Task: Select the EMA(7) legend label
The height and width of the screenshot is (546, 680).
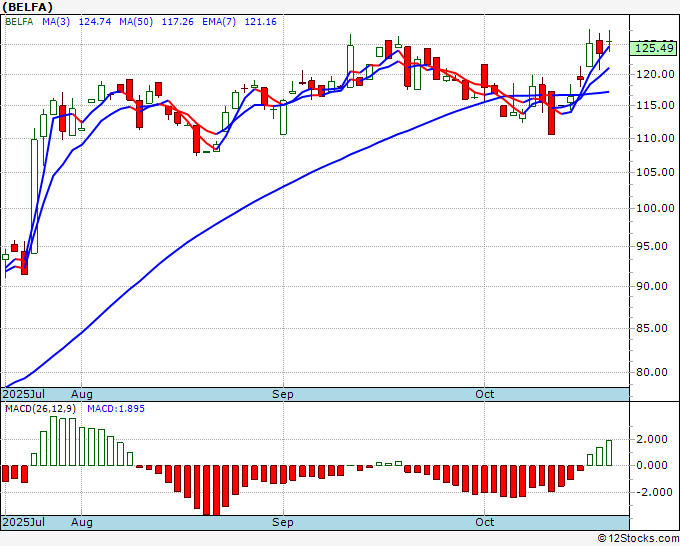Action: tap(219, 22)
